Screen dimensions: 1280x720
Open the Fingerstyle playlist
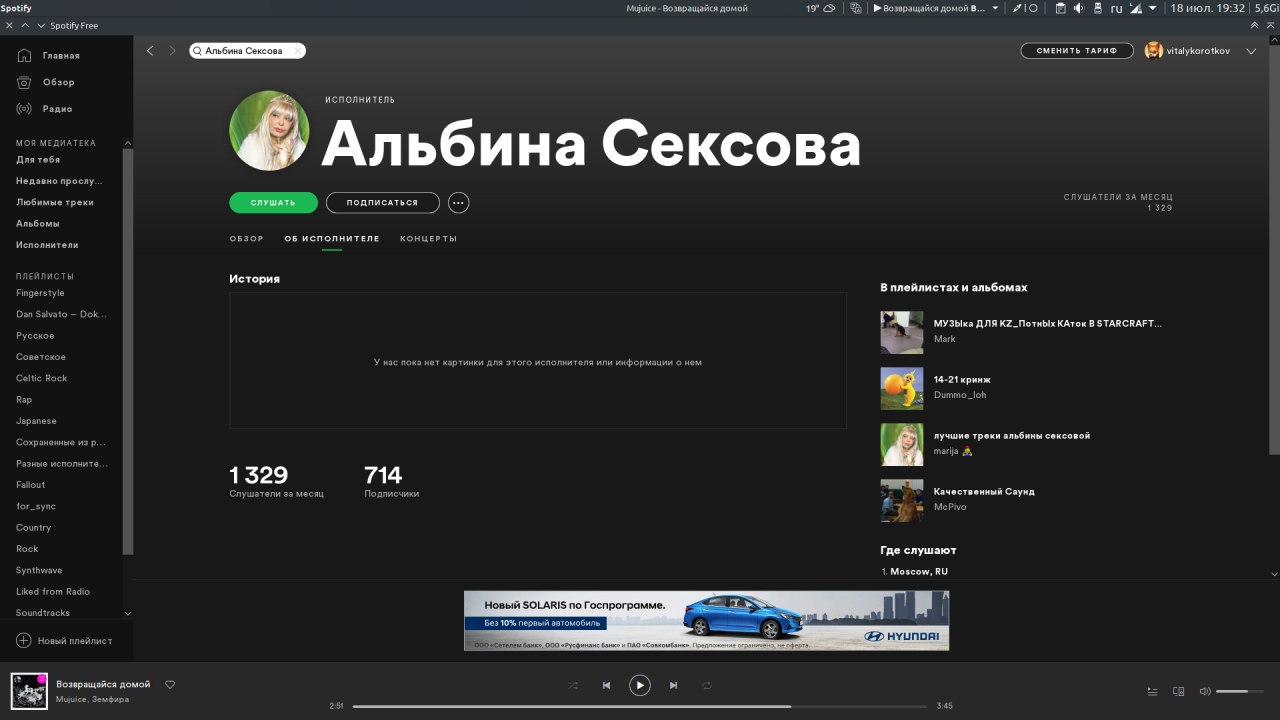(40, 293)
